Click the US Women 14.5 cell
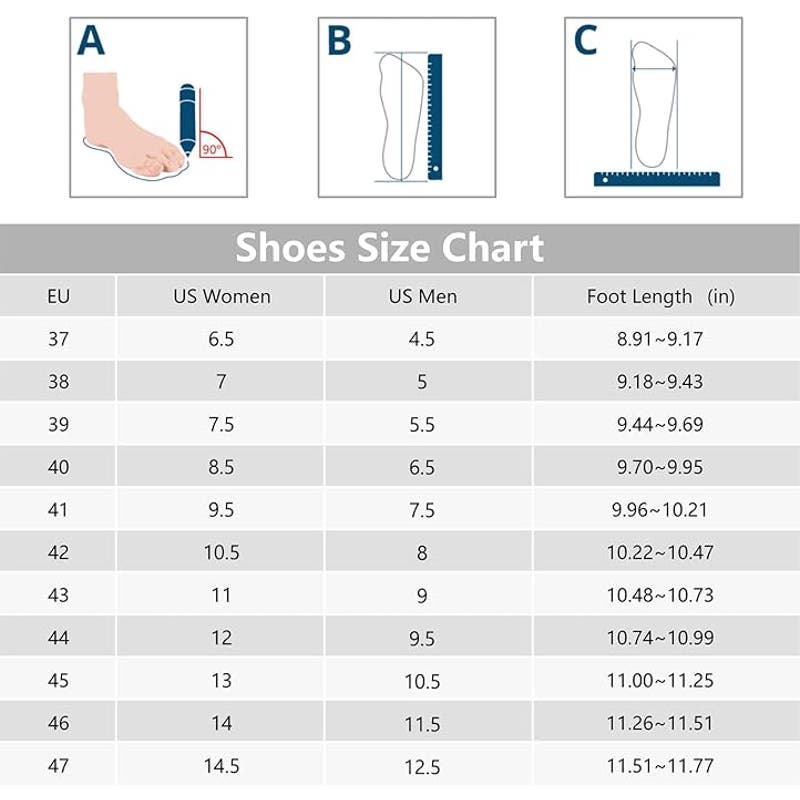 [222, 766]
